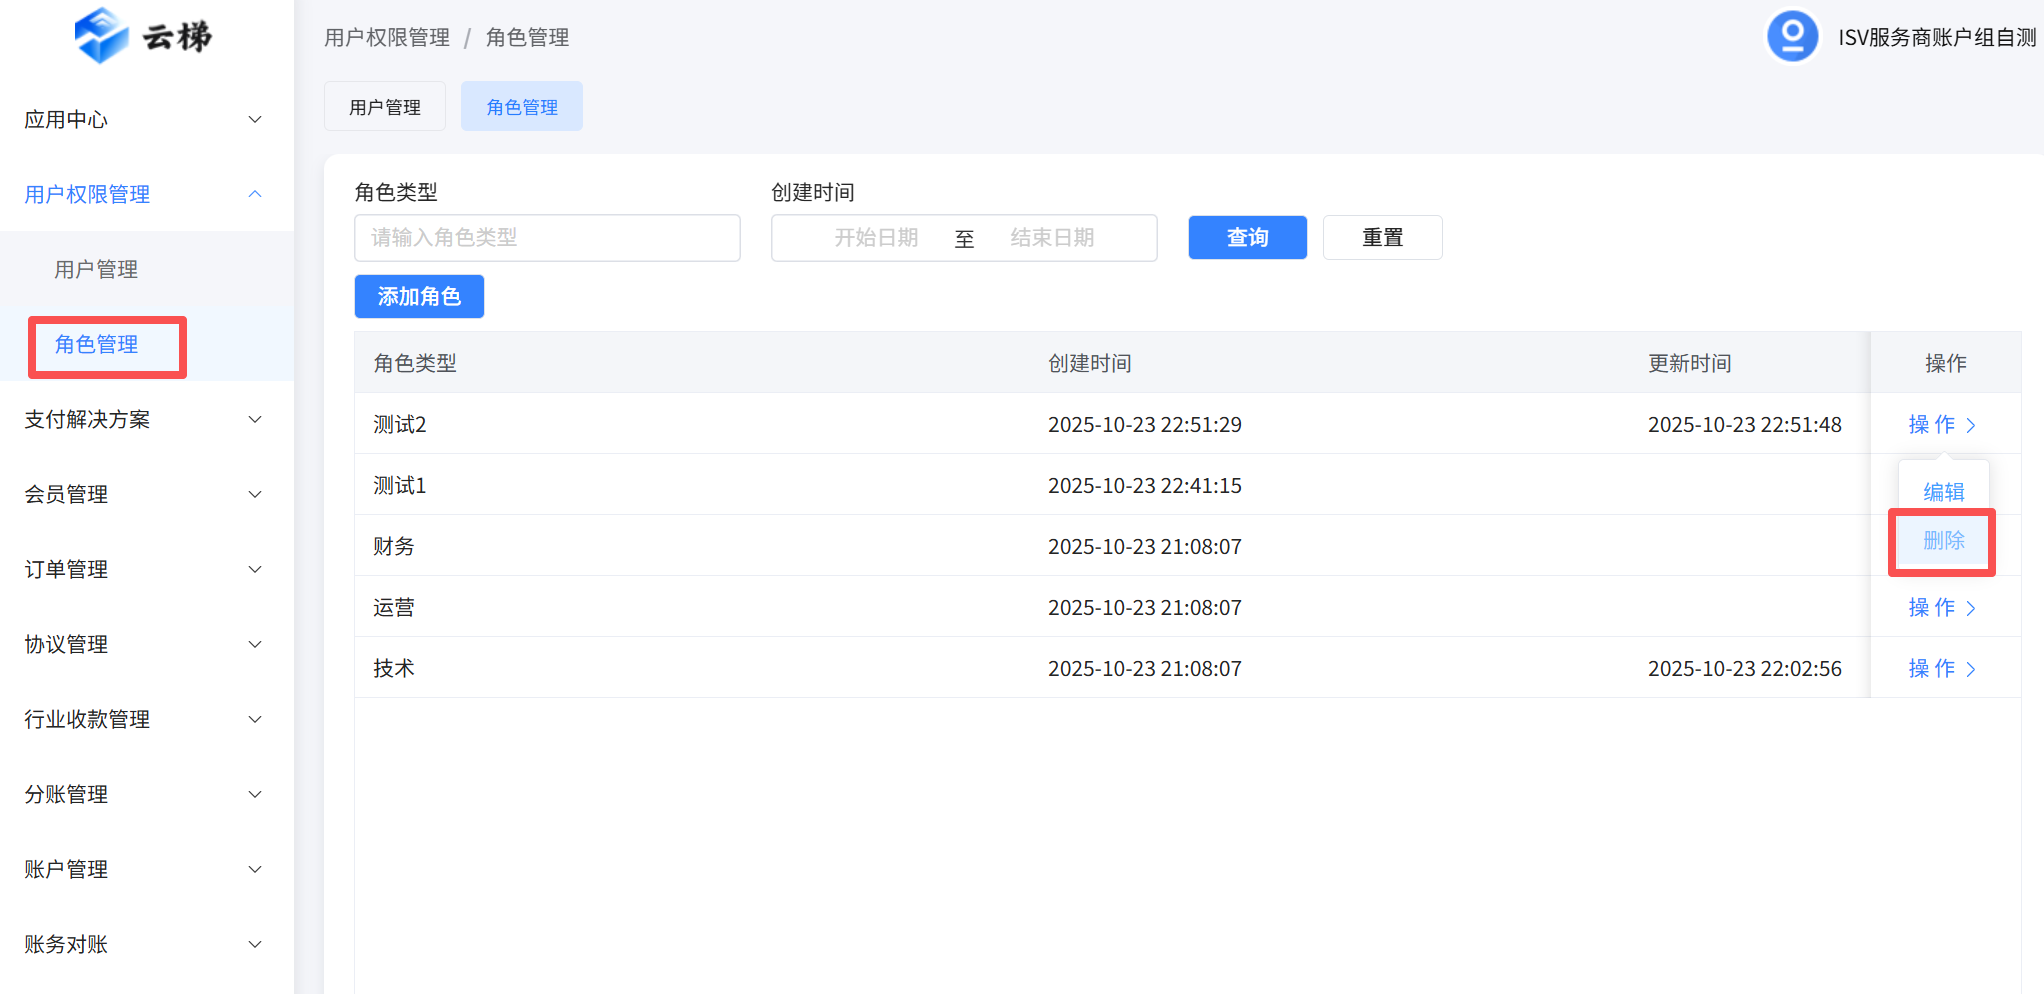Choose 编辑 from the action popup
2044x994 pixels.
coord(1943,492)
